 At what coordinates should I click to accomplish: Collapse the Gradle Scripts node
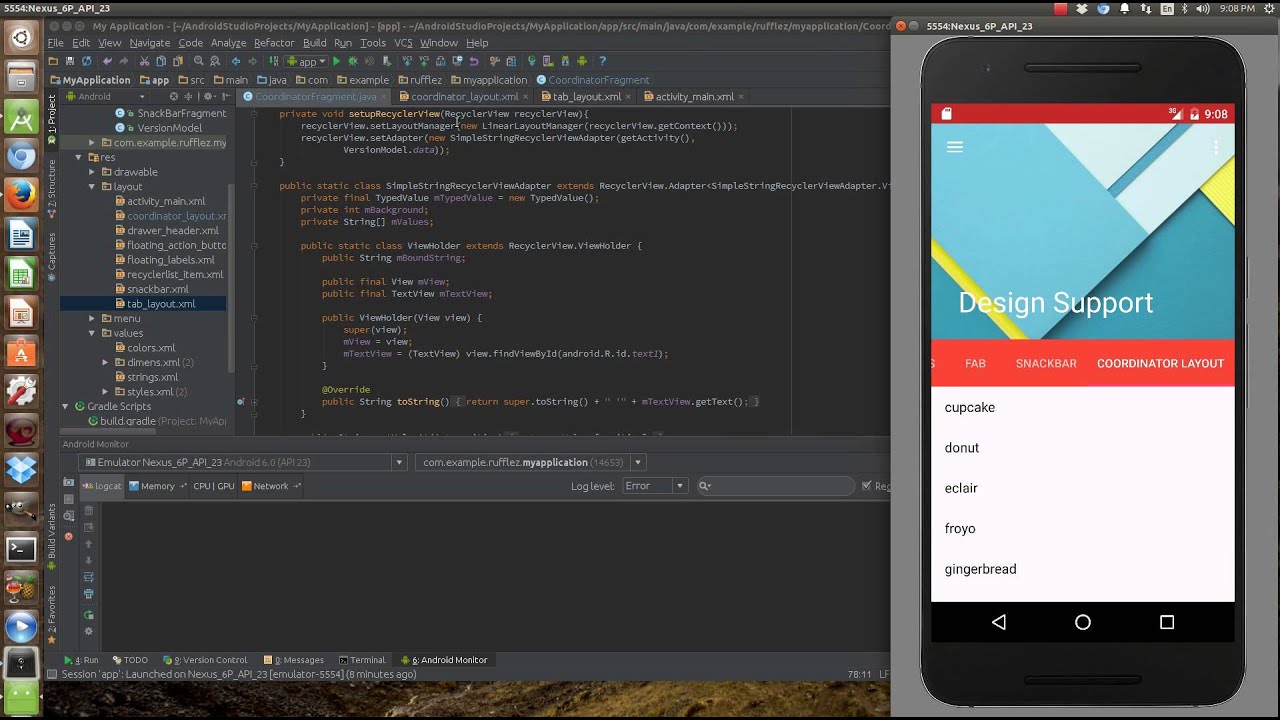(66, 407)
